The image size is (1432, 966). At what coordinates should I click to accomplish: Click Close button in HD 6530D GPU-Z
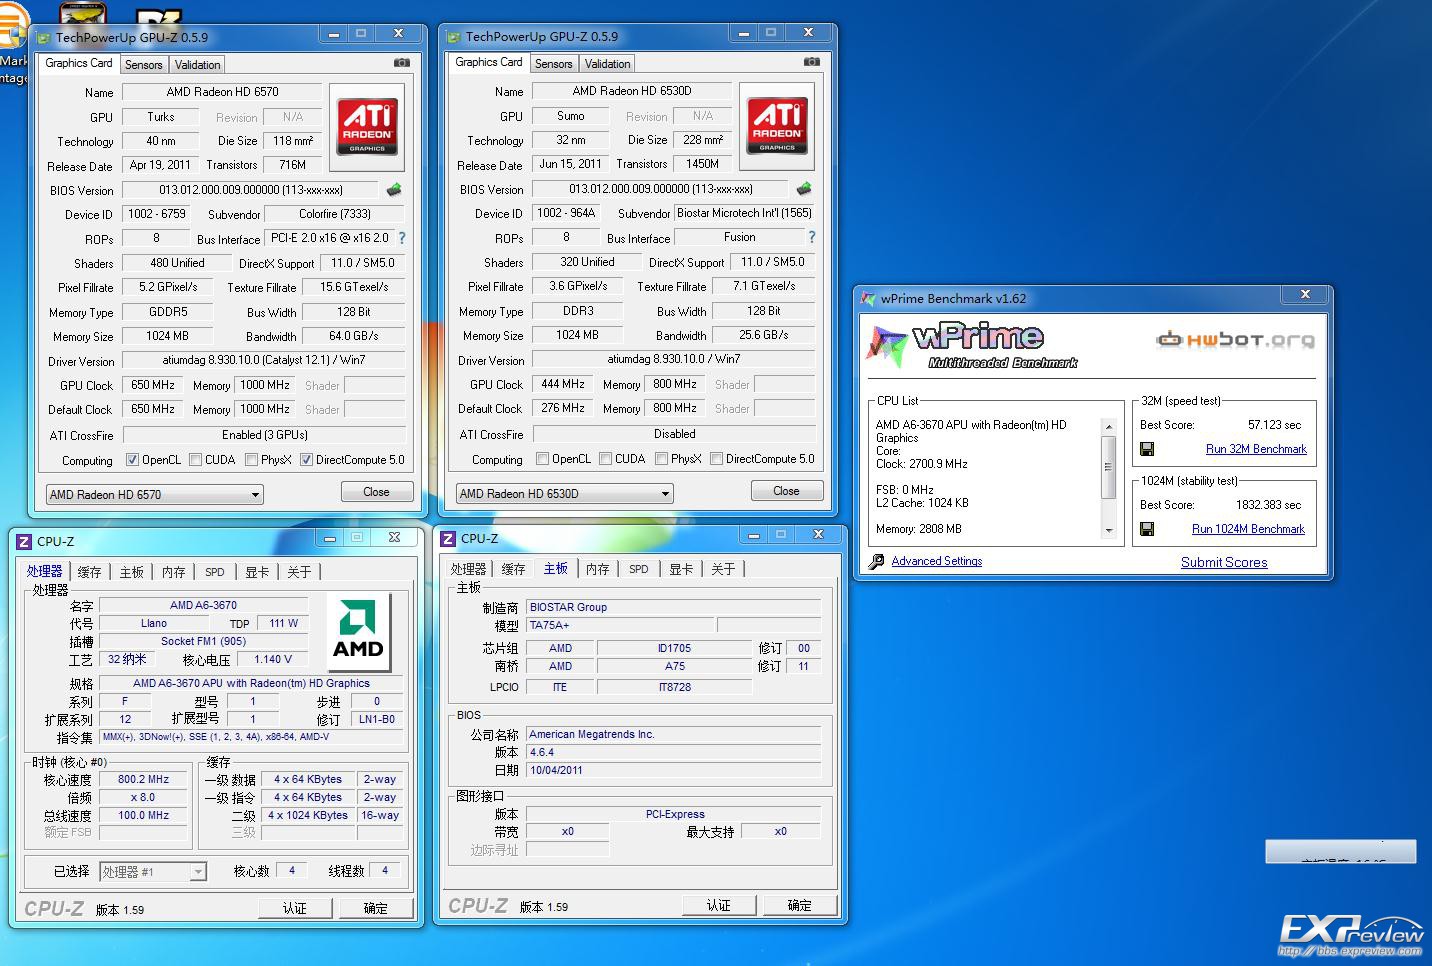[786, 491]
